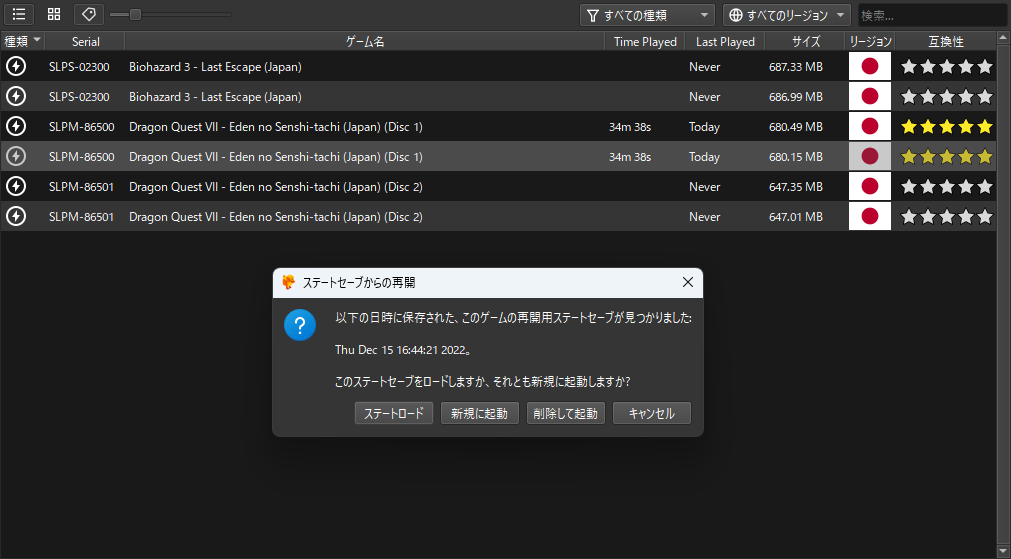Select Dragon Quest VII Disc 2 title, 647.01 MB row
The image size is (1011, 559).
[x=276, y=217]
